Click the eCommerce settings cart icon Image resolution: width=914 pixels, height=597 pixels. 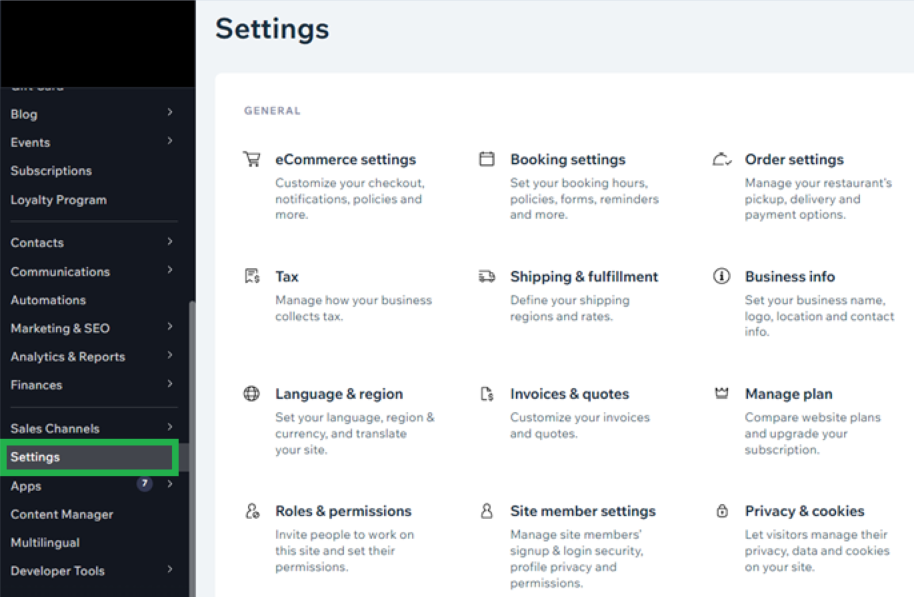[252, 159]
